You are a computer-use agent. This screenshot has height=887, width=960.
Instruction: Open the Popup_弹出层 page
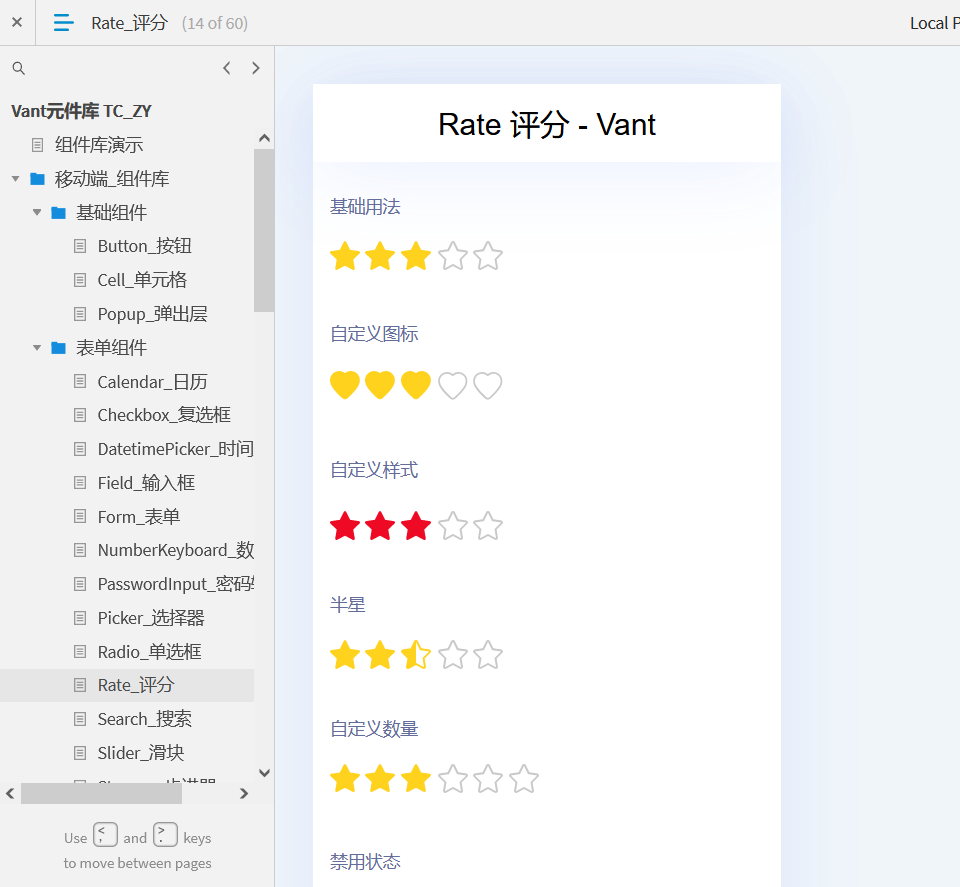[152, 314]
